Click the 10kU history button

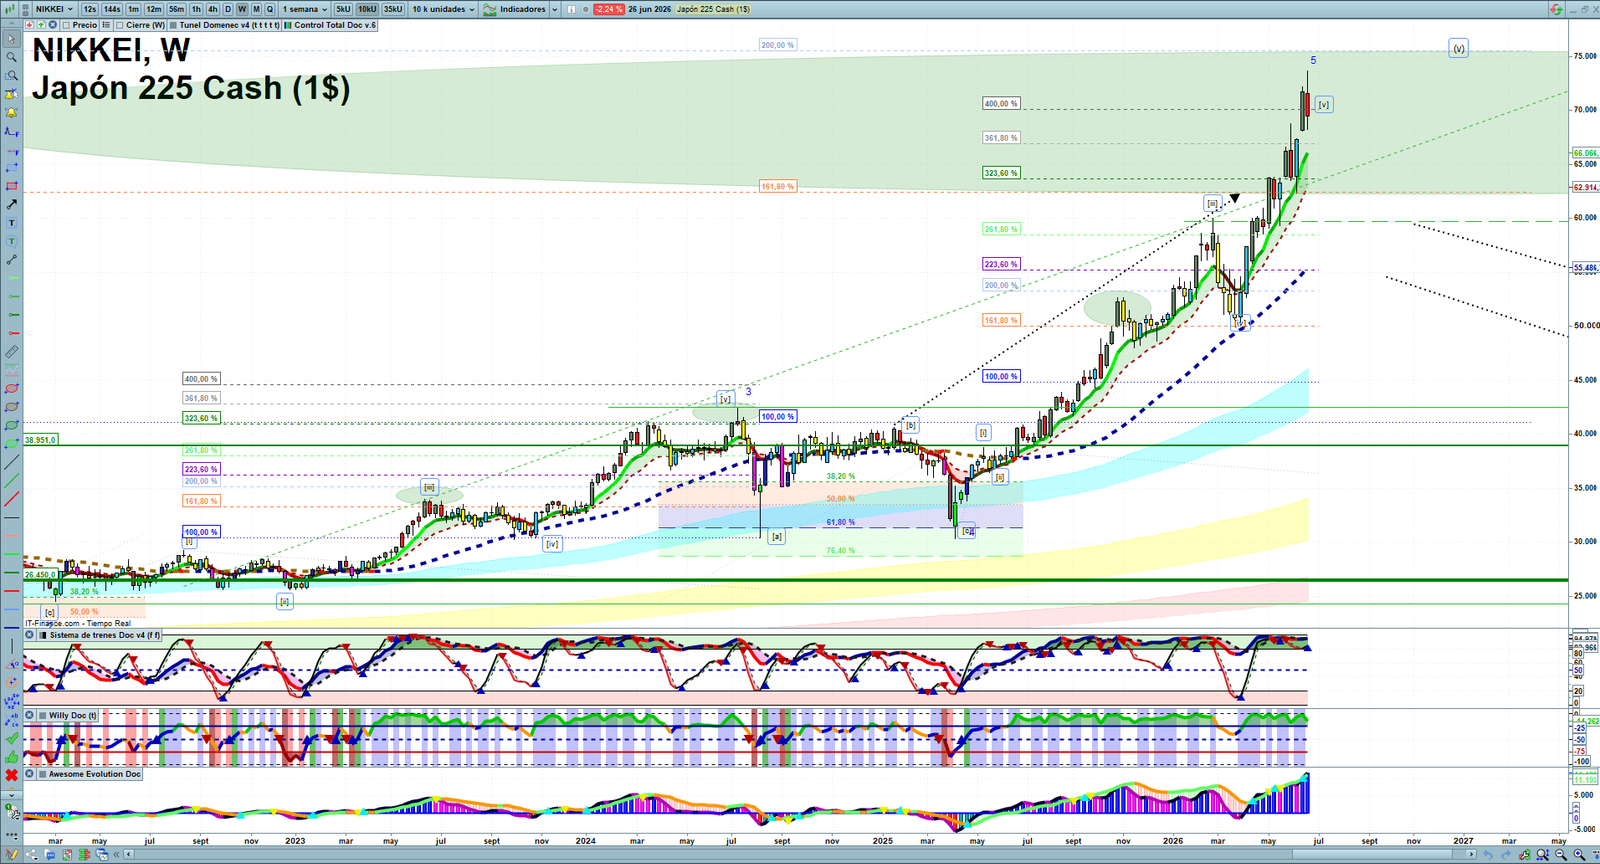367,9
